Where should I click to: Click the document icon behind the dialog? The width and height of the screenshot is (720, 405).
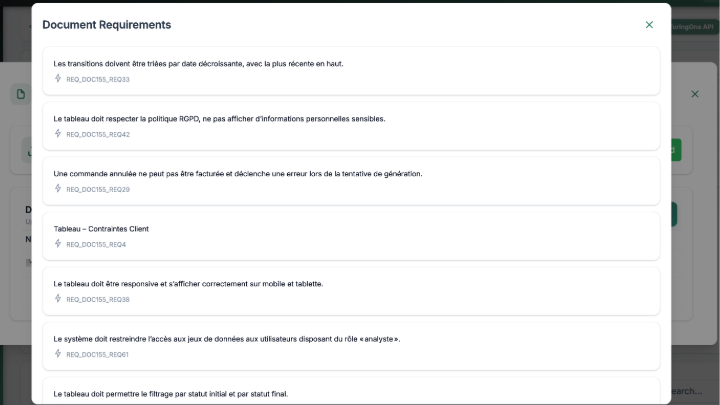click(x=18, y=94)
